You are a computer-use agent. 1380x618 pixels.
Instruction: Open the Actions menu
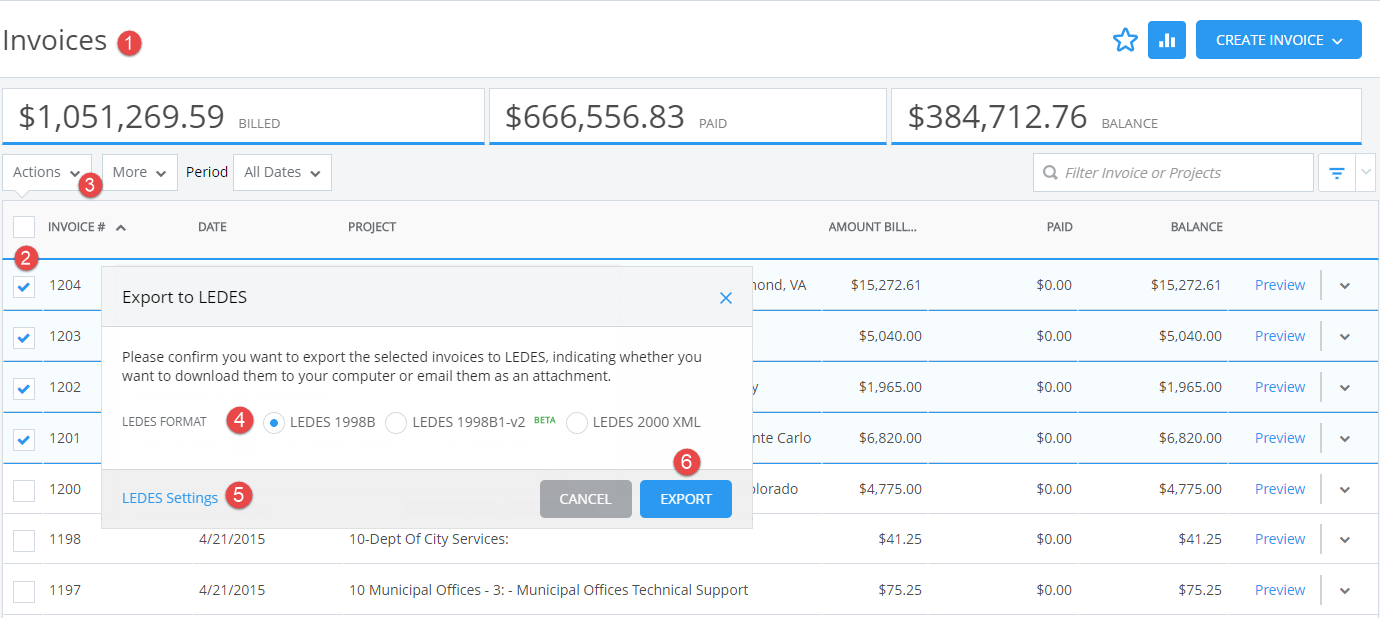click(46, 171)
